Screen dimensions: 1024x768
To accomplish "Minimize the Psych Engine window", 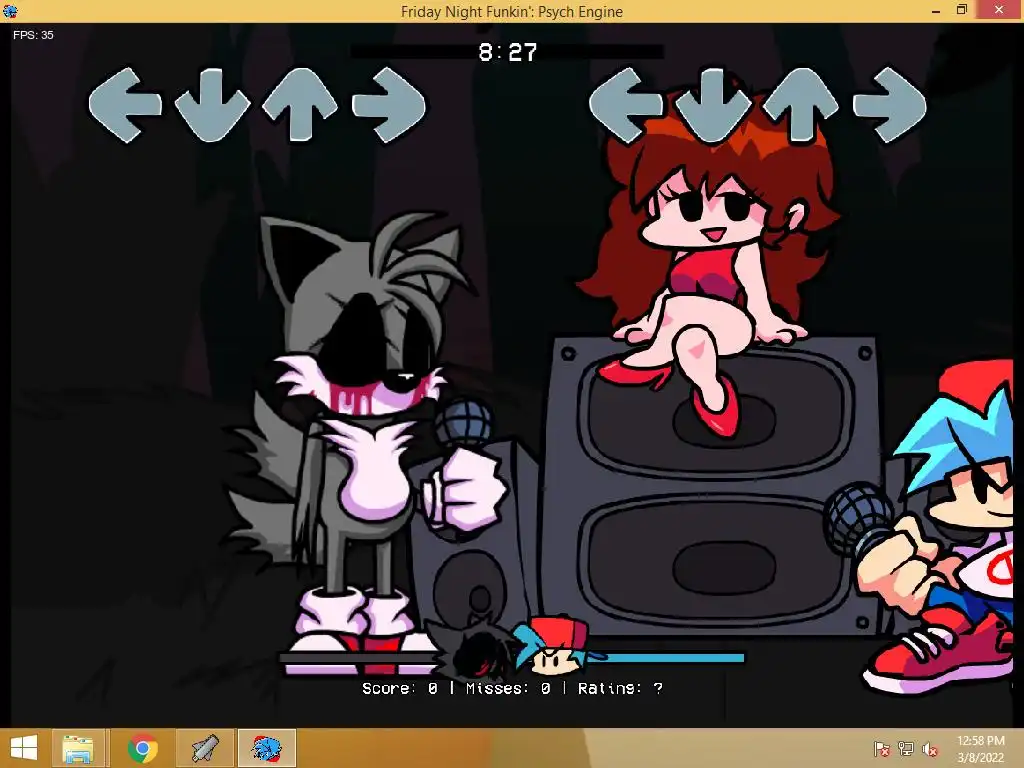I will point(936,11).
